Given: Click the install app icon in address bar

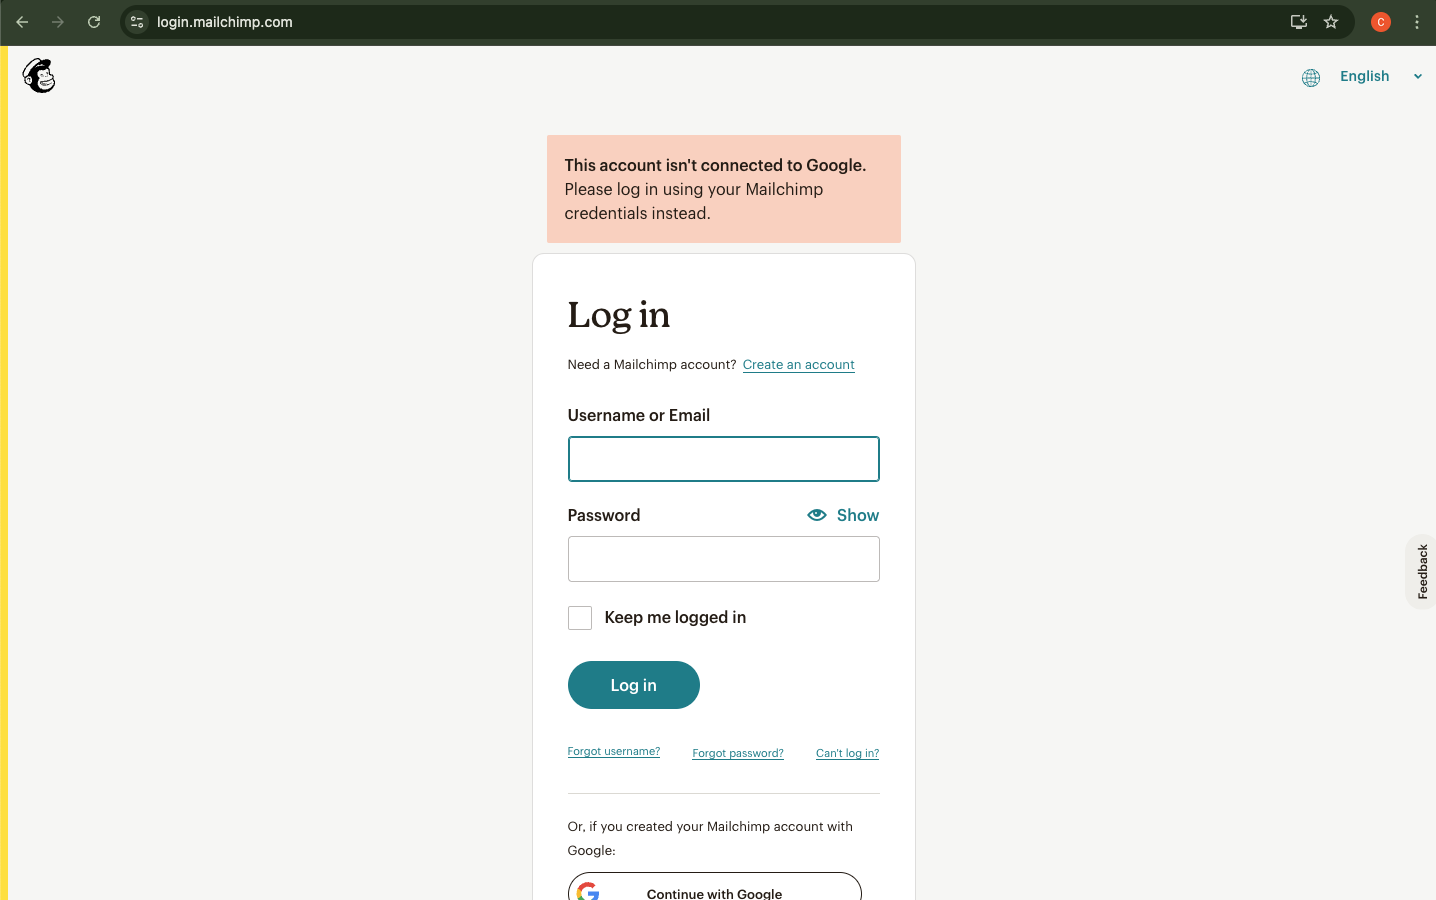Looking at the screenshot, I should [x=1299, y=22].
